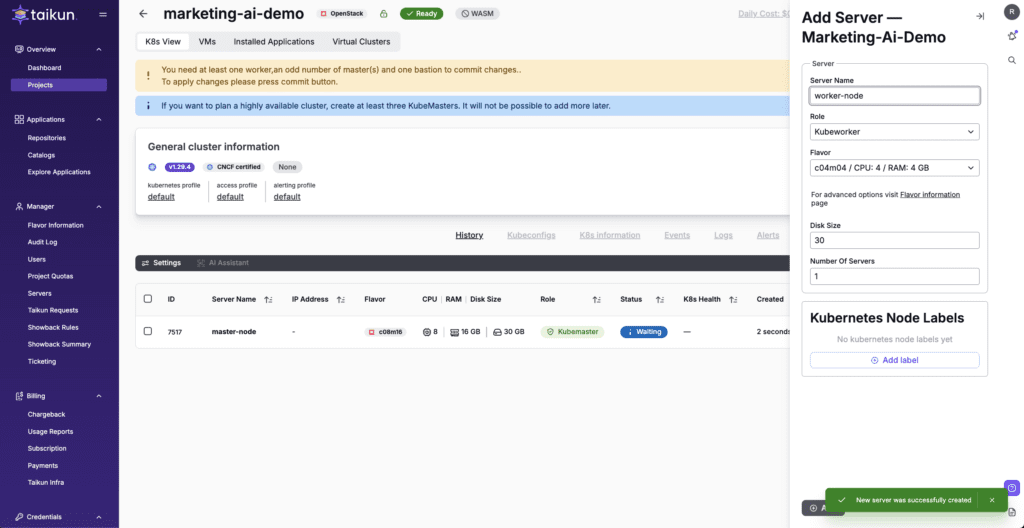Collapse the Manager sidebar section
Screen dimensions: 1024x528
(x=99, y=206)
